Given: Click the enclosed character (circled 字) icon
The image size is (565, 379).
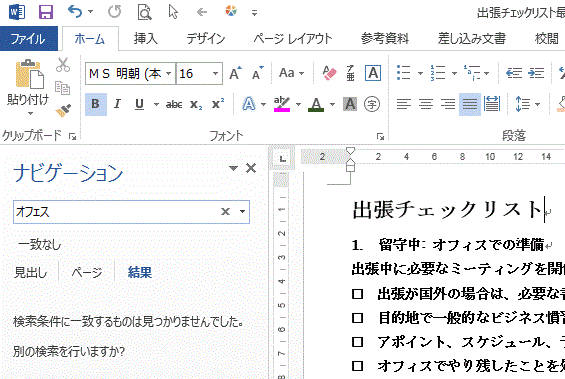Looking at the screenshot, I should click(372, 104).
